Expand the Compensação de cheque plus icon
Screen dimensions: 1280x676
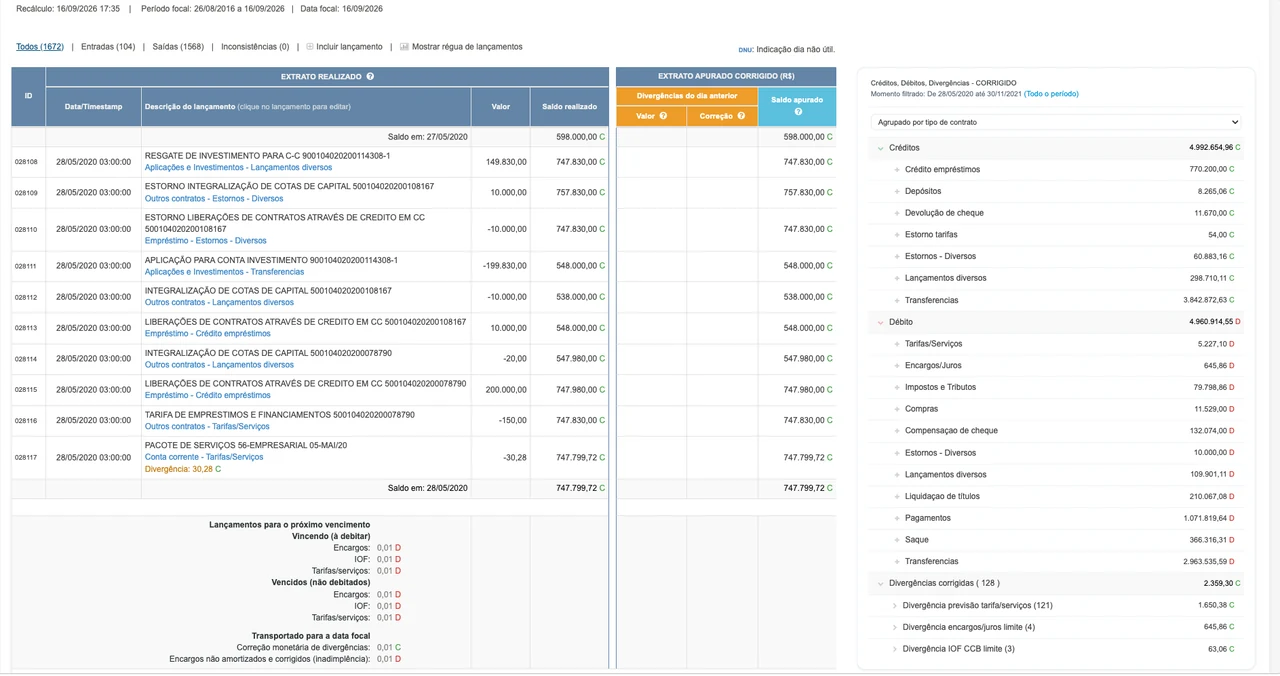(x=897, y=431)
